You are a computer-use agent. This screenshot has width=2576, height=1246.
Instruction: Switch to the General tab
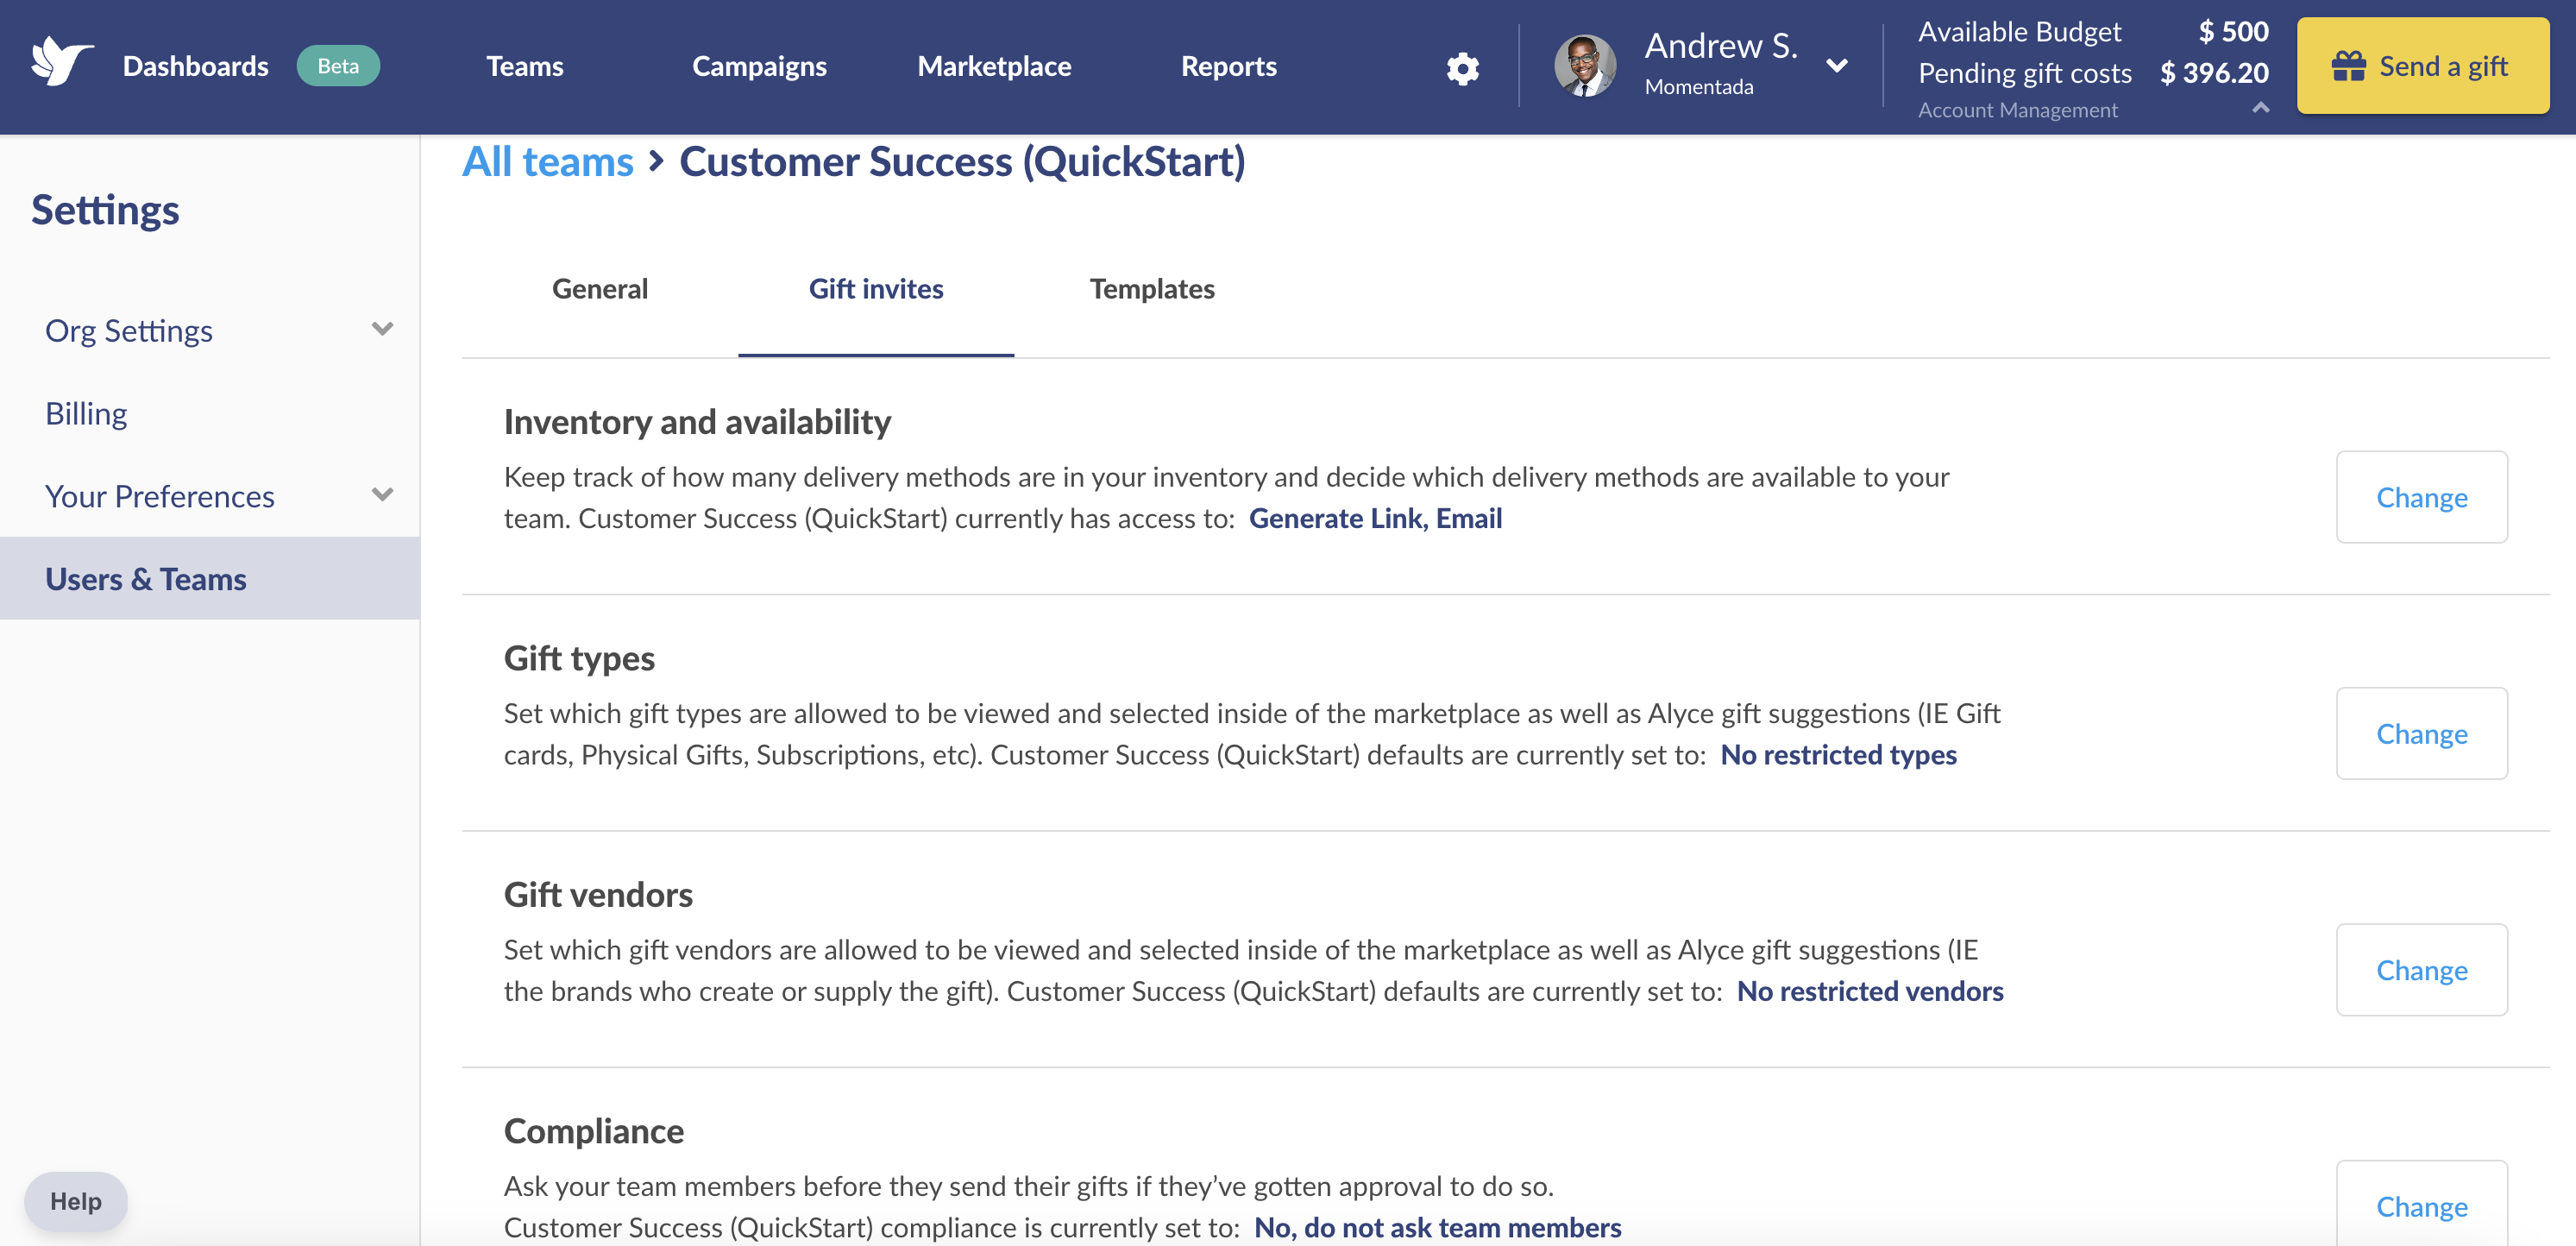600,289
